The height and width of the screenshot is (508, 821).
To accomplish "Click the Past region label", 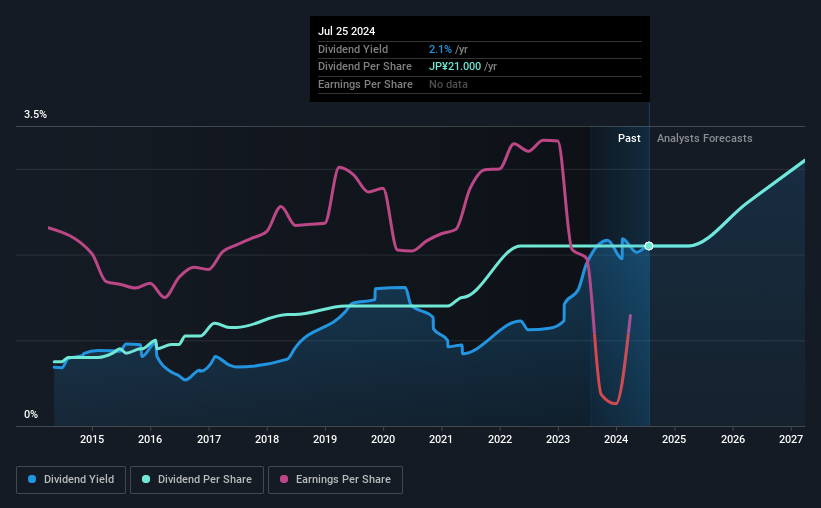I will (629, 138).
